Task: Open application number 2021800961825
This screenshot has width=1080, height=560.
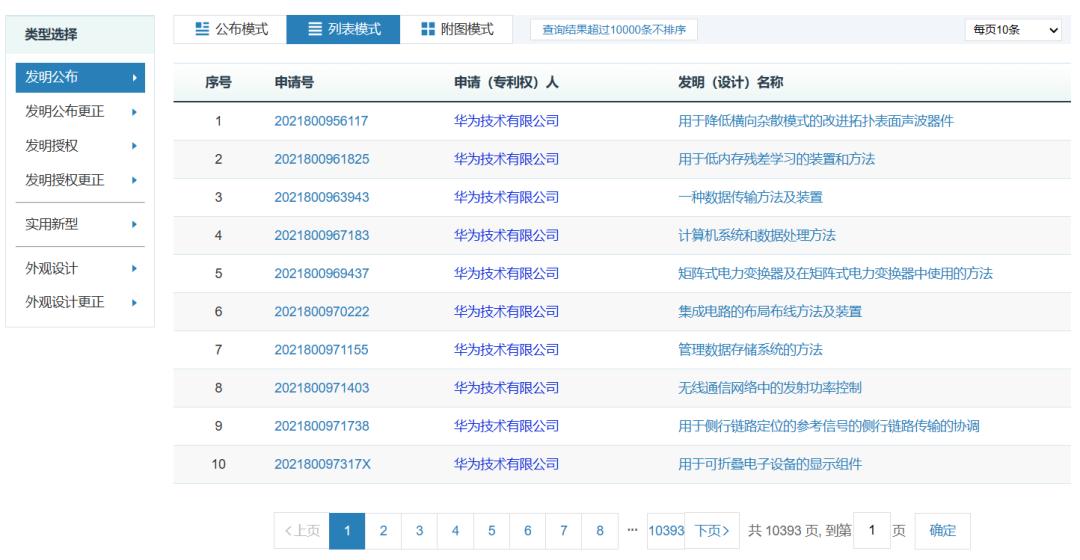Action: (x=322, y=159)
